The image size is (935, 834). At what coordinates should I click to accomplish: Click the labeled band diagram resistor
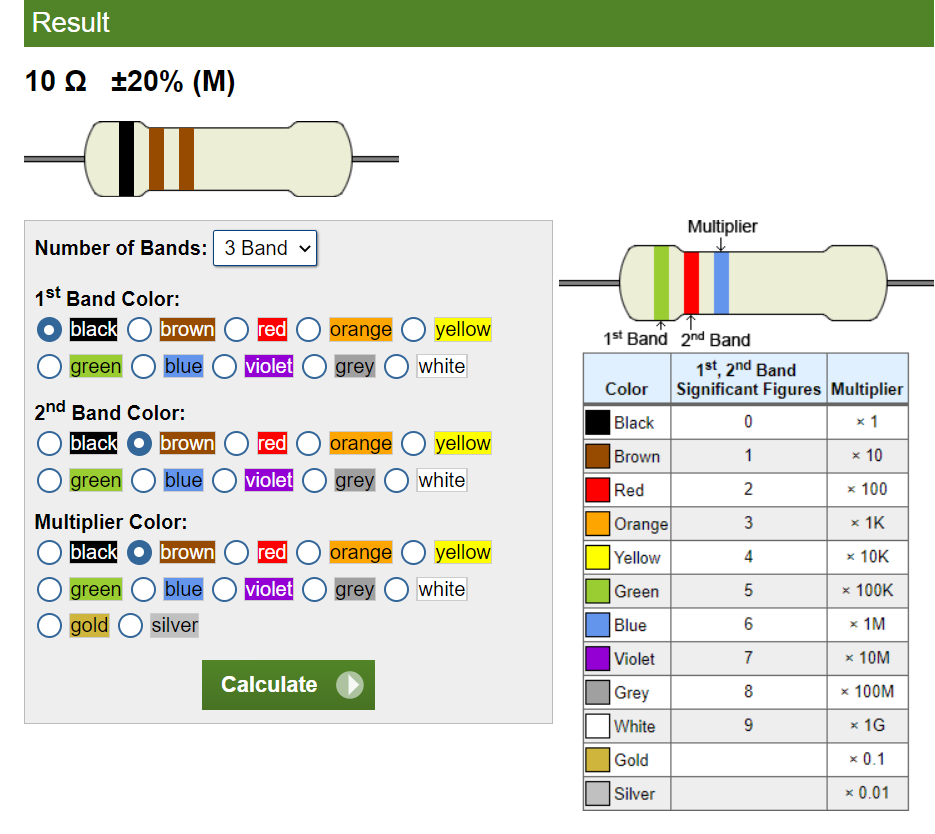[747, 283]
